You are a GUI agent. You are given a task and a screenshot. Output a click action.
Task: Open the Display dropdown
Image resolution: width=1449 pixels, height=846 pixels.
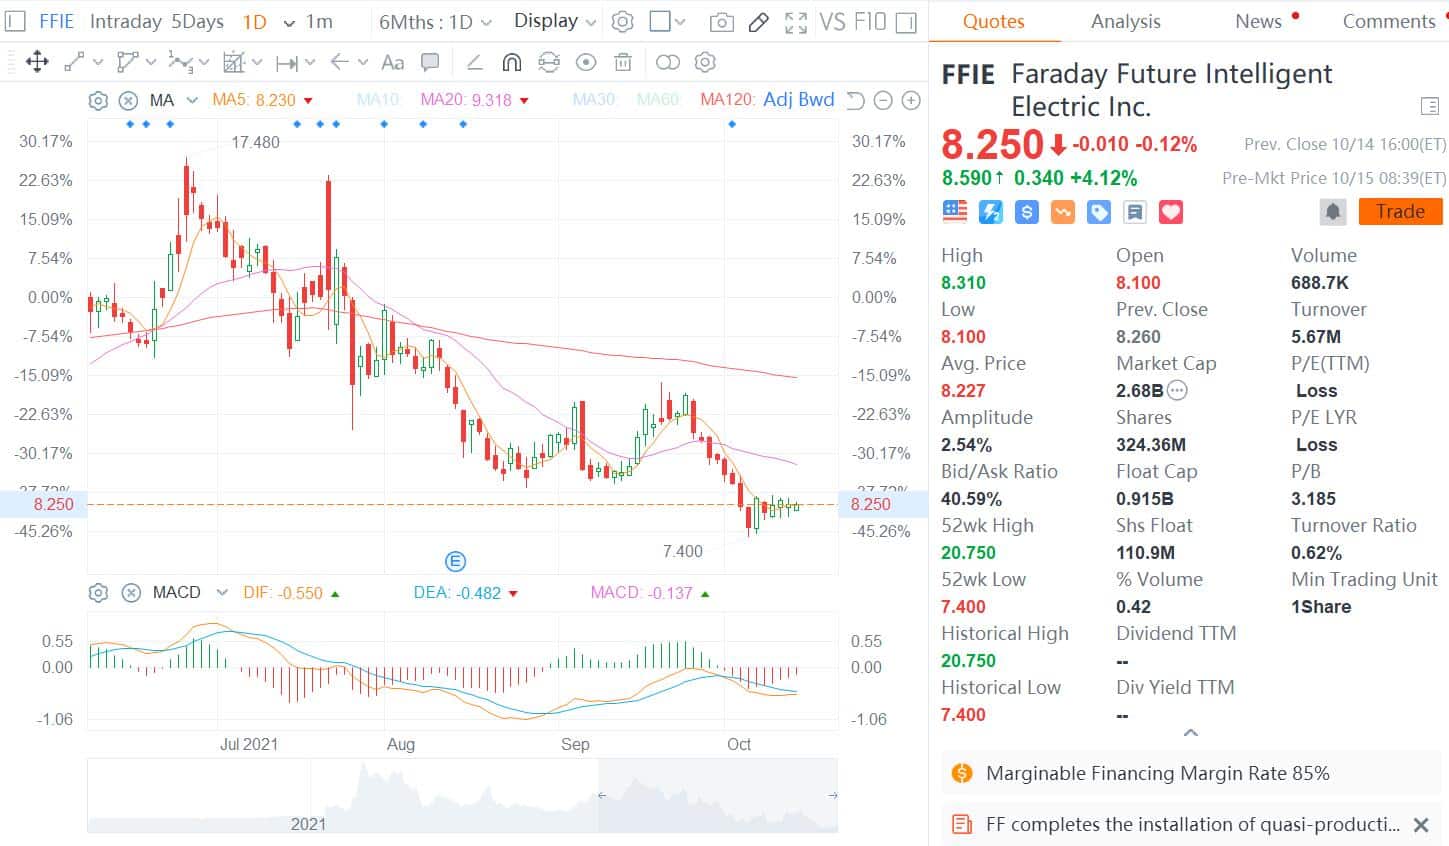pyautogui.click(x=555, y=22)
